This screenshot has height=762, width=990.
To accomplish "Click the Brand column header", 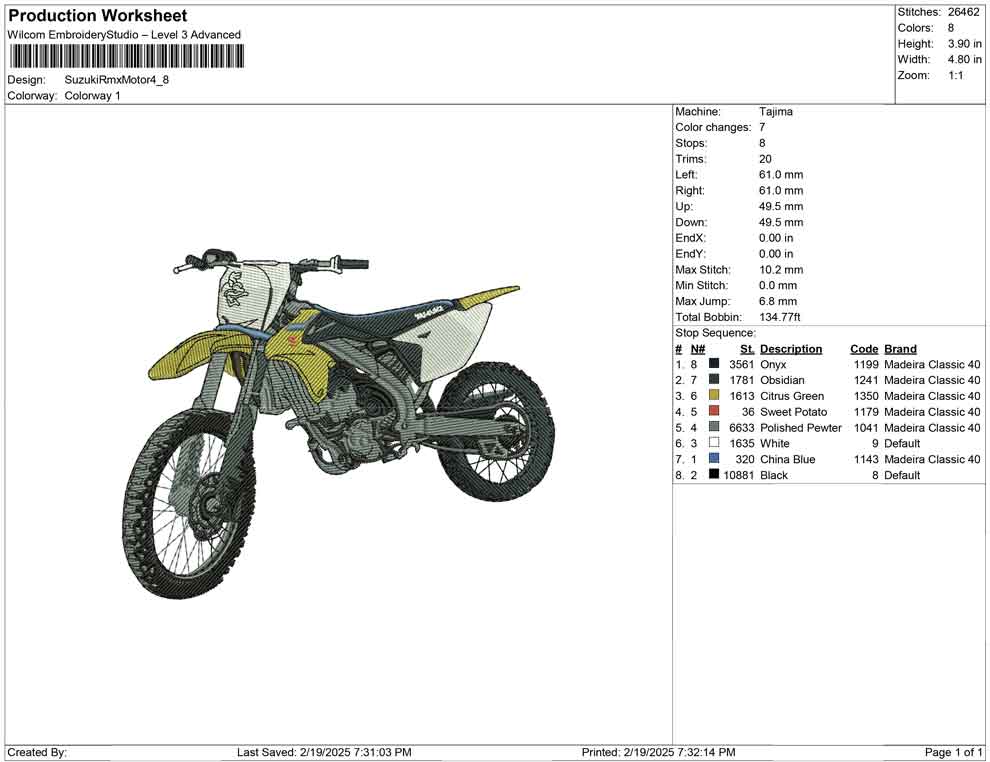I will 900,348.
